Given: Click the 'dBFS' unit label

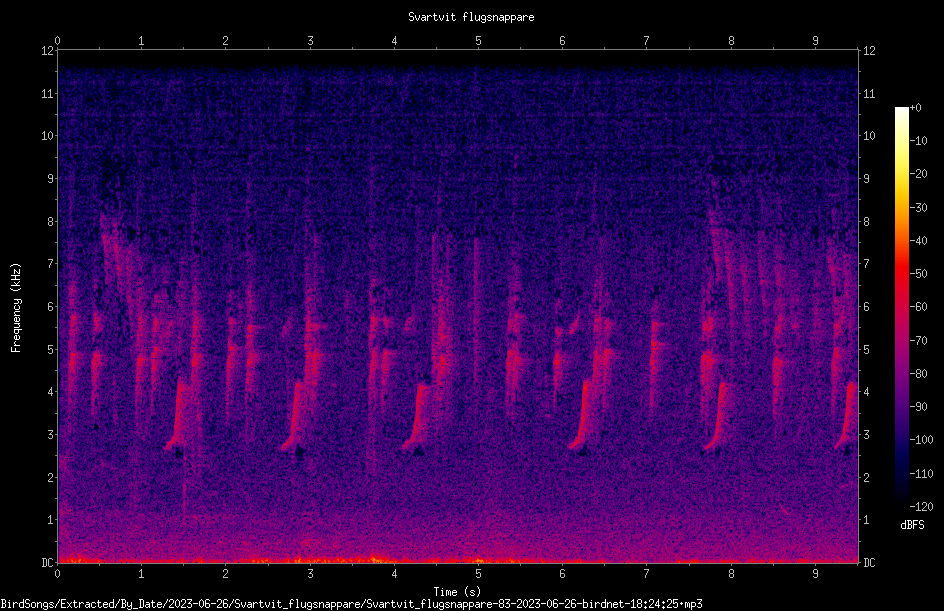Looking at the screenshot, I should [912, 525].
